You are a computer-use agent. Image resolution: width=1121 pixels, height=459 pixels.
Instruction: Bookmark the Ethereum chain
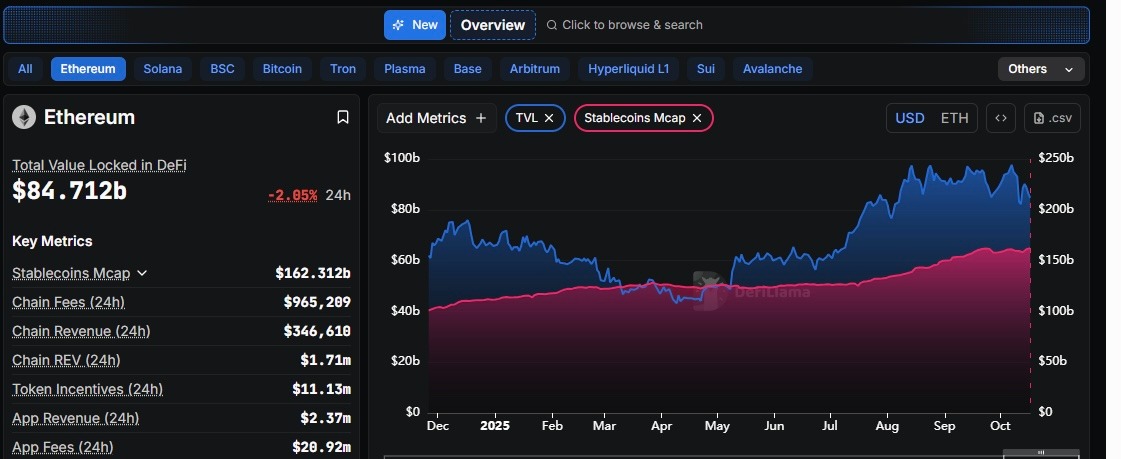pos(342,118)
